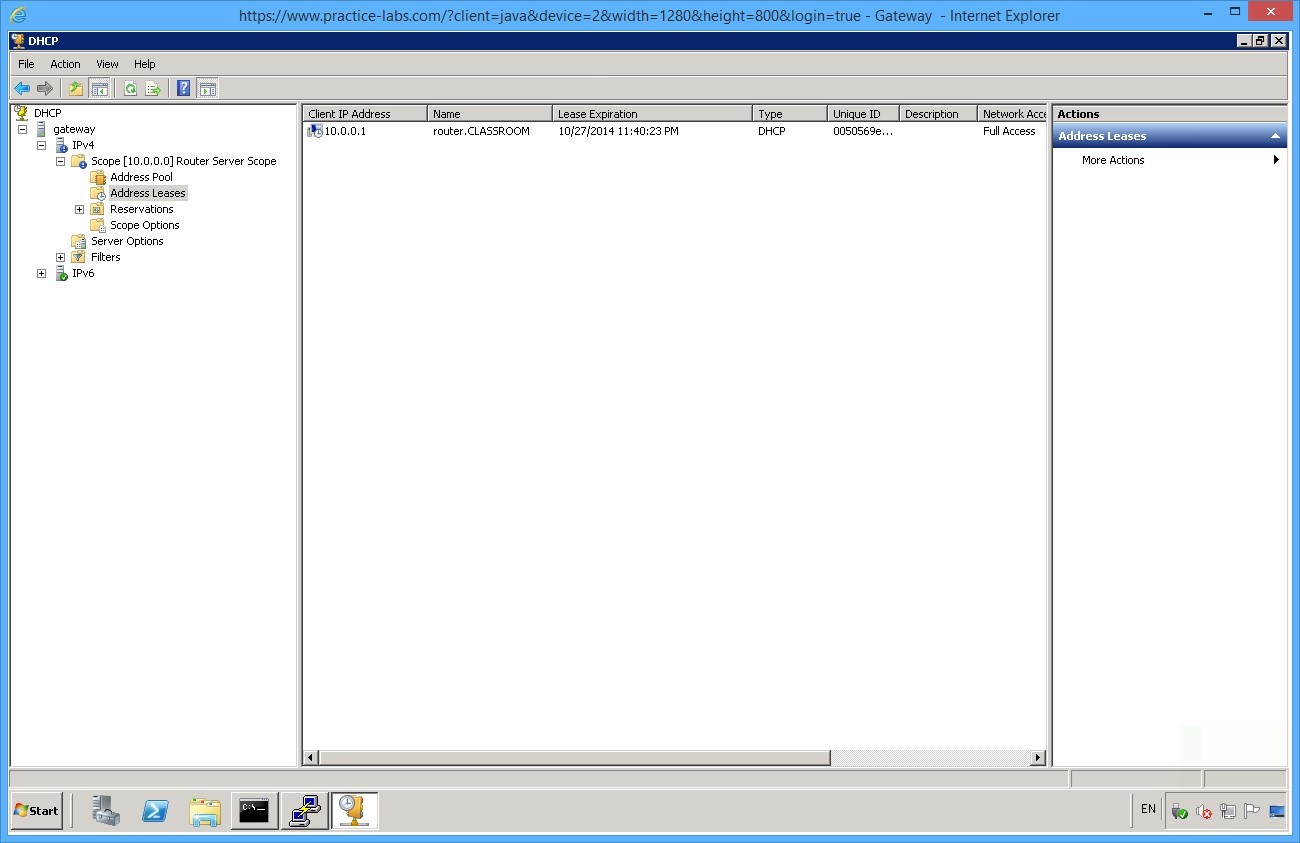Expand the IPv6 tree node

[x=41, y=273]
